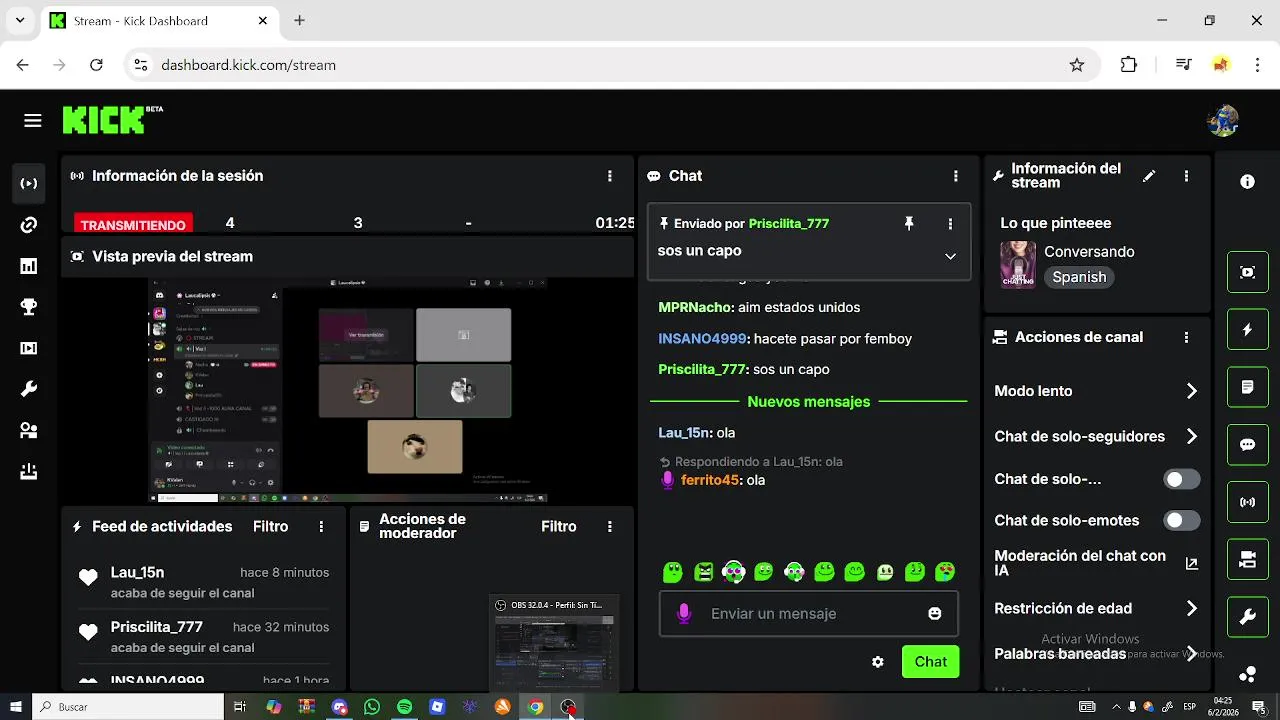Click TRANSMITIENDO live status badge

tap(133, 225)
